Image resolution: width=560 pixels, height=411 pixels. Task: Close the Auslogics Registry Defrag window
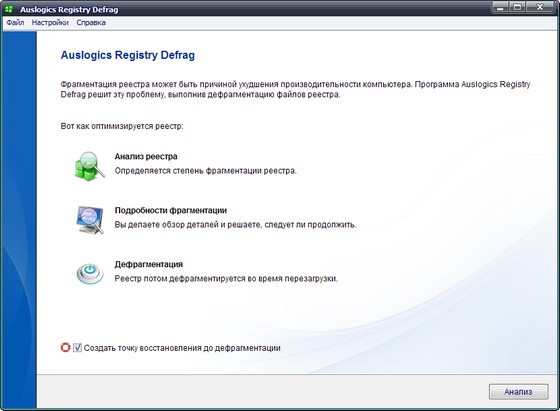(x=540, y=7)
